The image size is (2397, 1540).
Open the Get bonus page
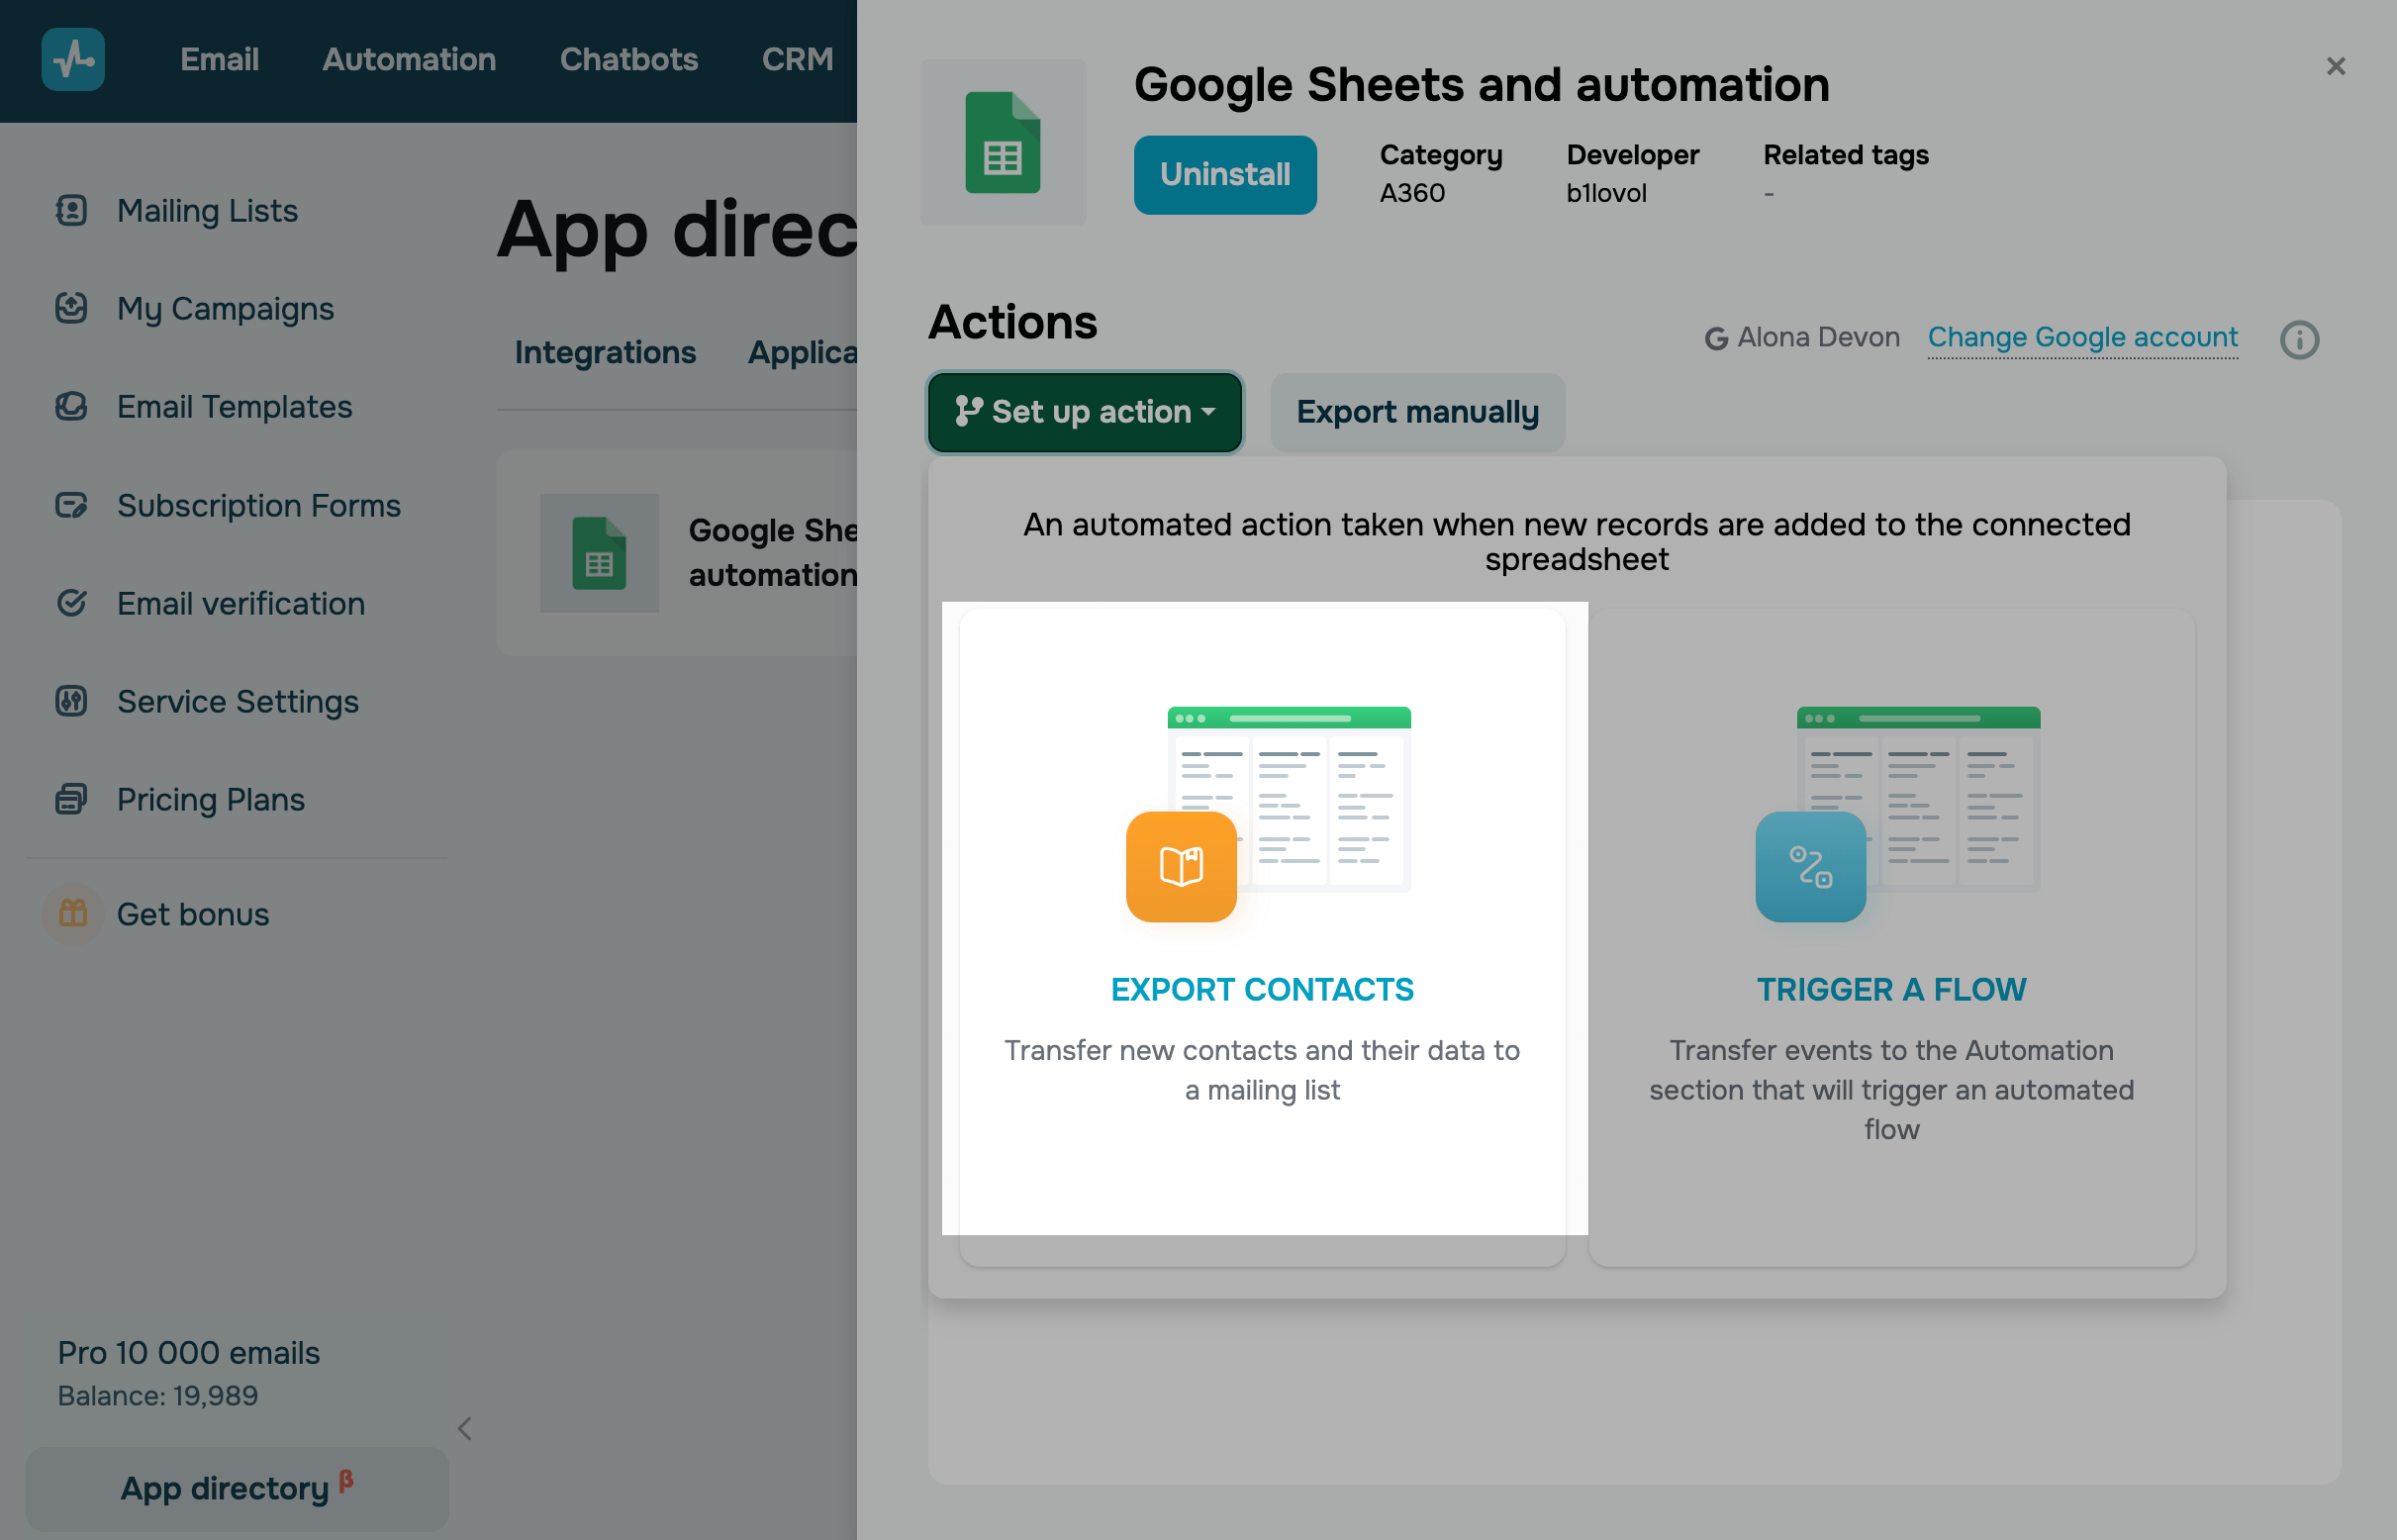point(193,915)
